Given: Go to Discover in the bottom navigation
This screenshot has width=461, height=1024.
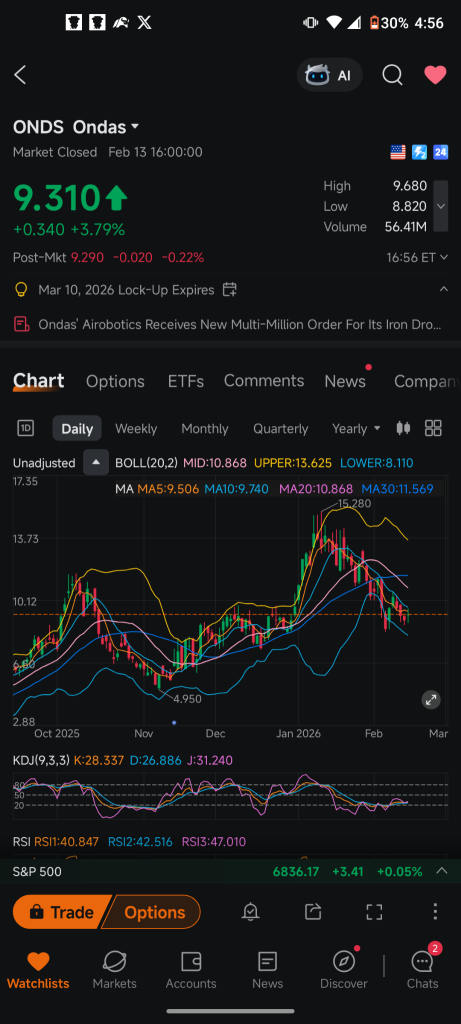Looking at the screenshot, I should [343, 970].
